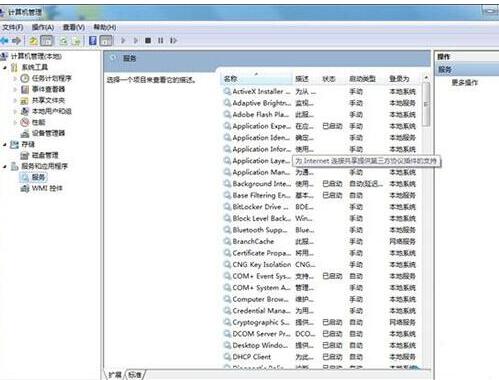Sort by the 登录为 column header

[404, 79]
